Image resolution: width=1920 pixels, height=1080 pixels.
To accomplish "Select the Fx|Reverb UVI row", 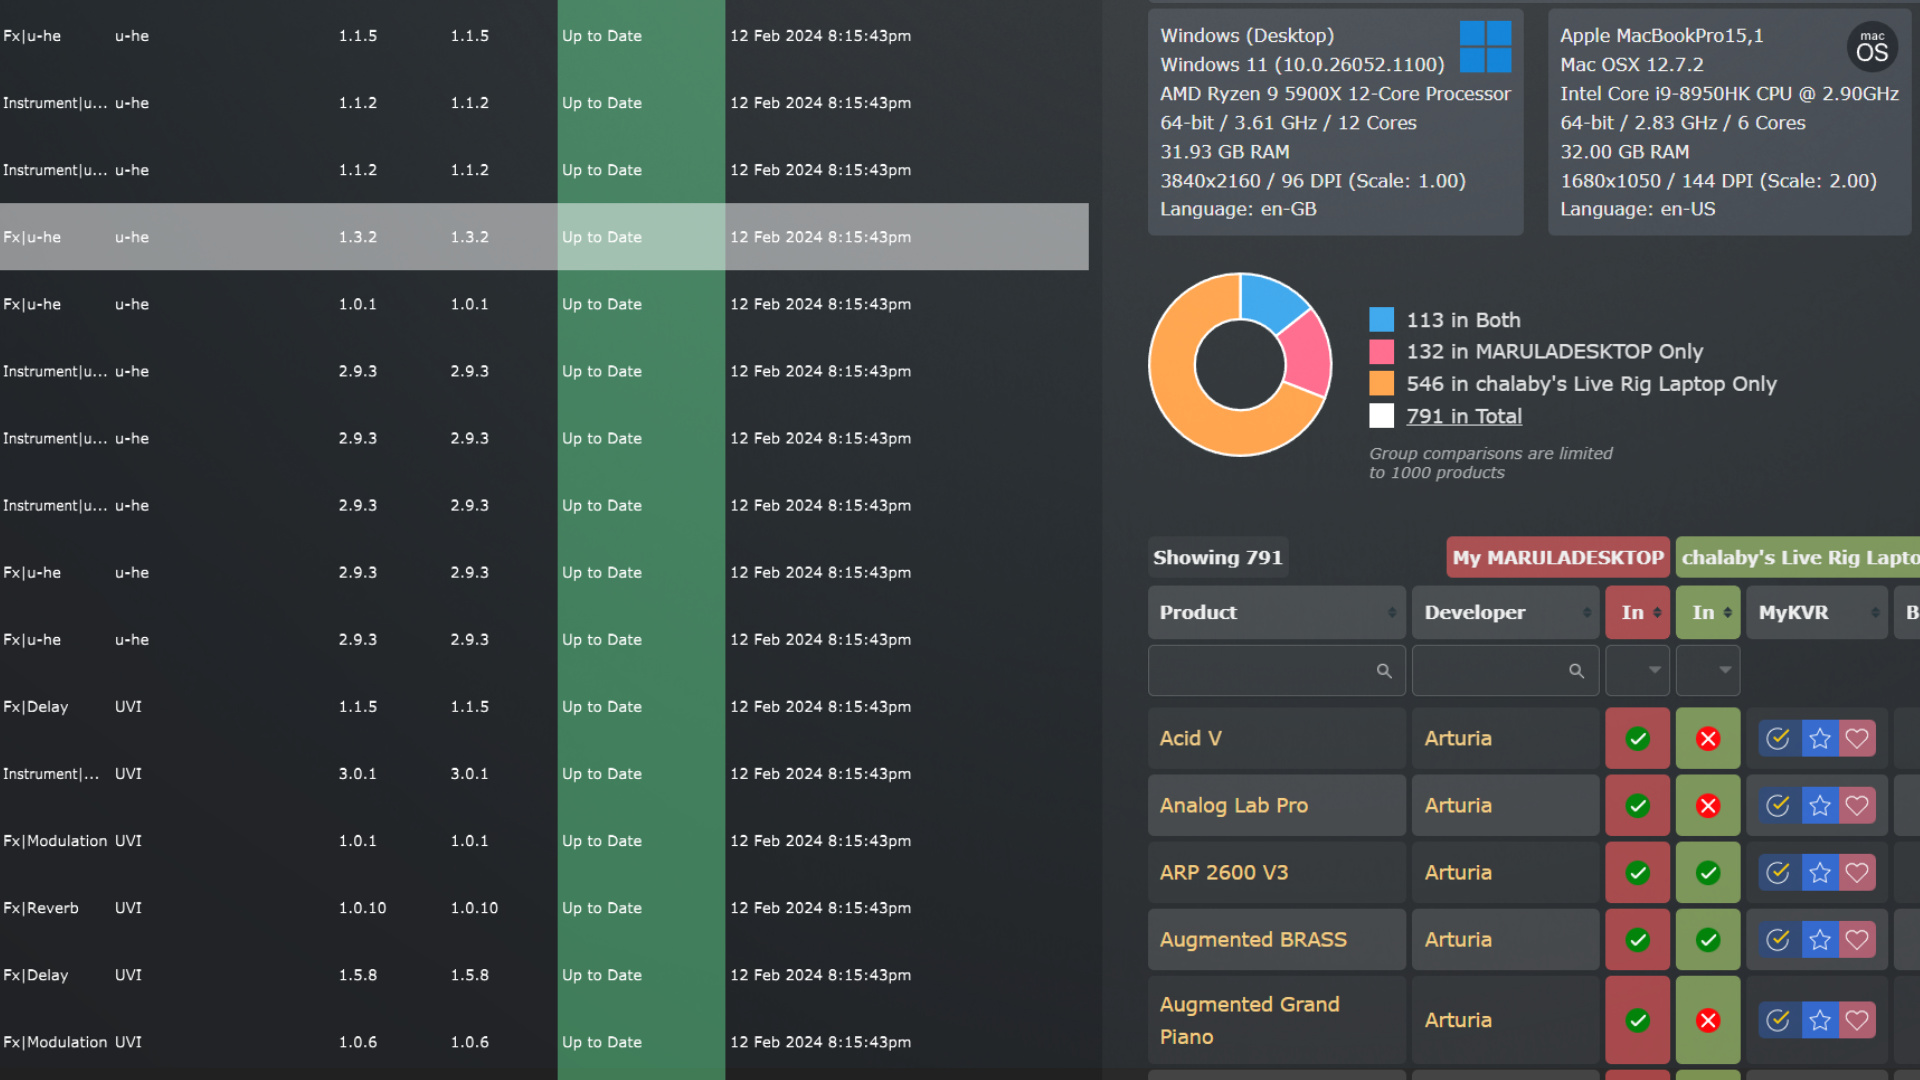I will click(x=544, y=908).
